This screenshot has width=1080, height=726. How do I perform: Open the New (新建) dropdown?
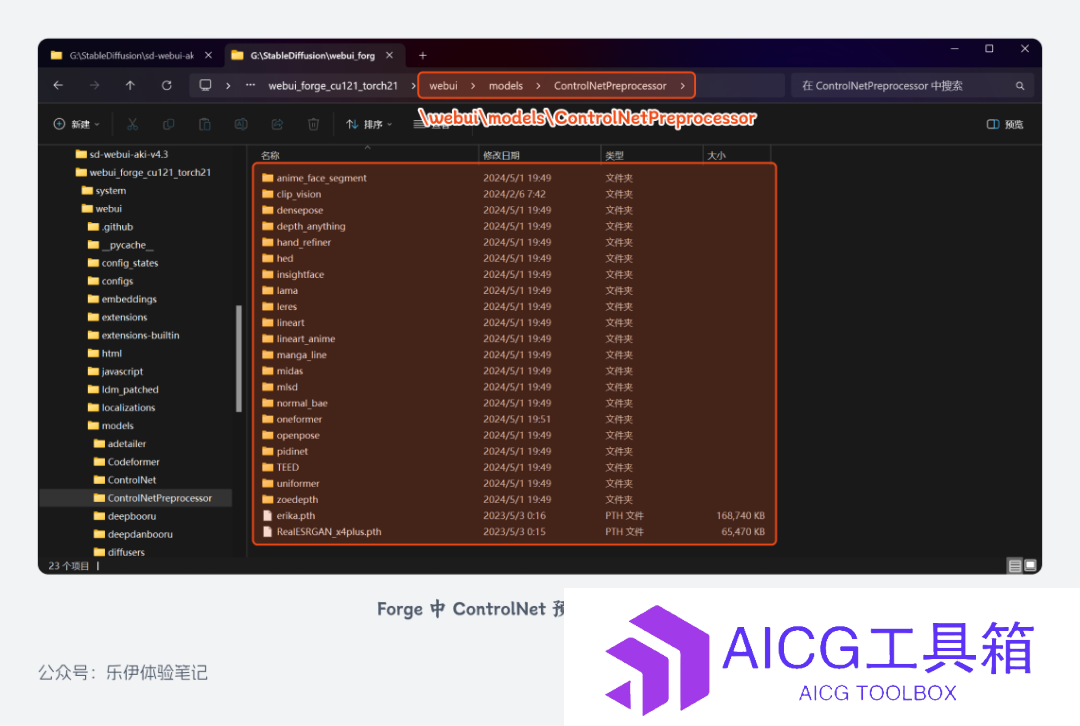point(76,124)
